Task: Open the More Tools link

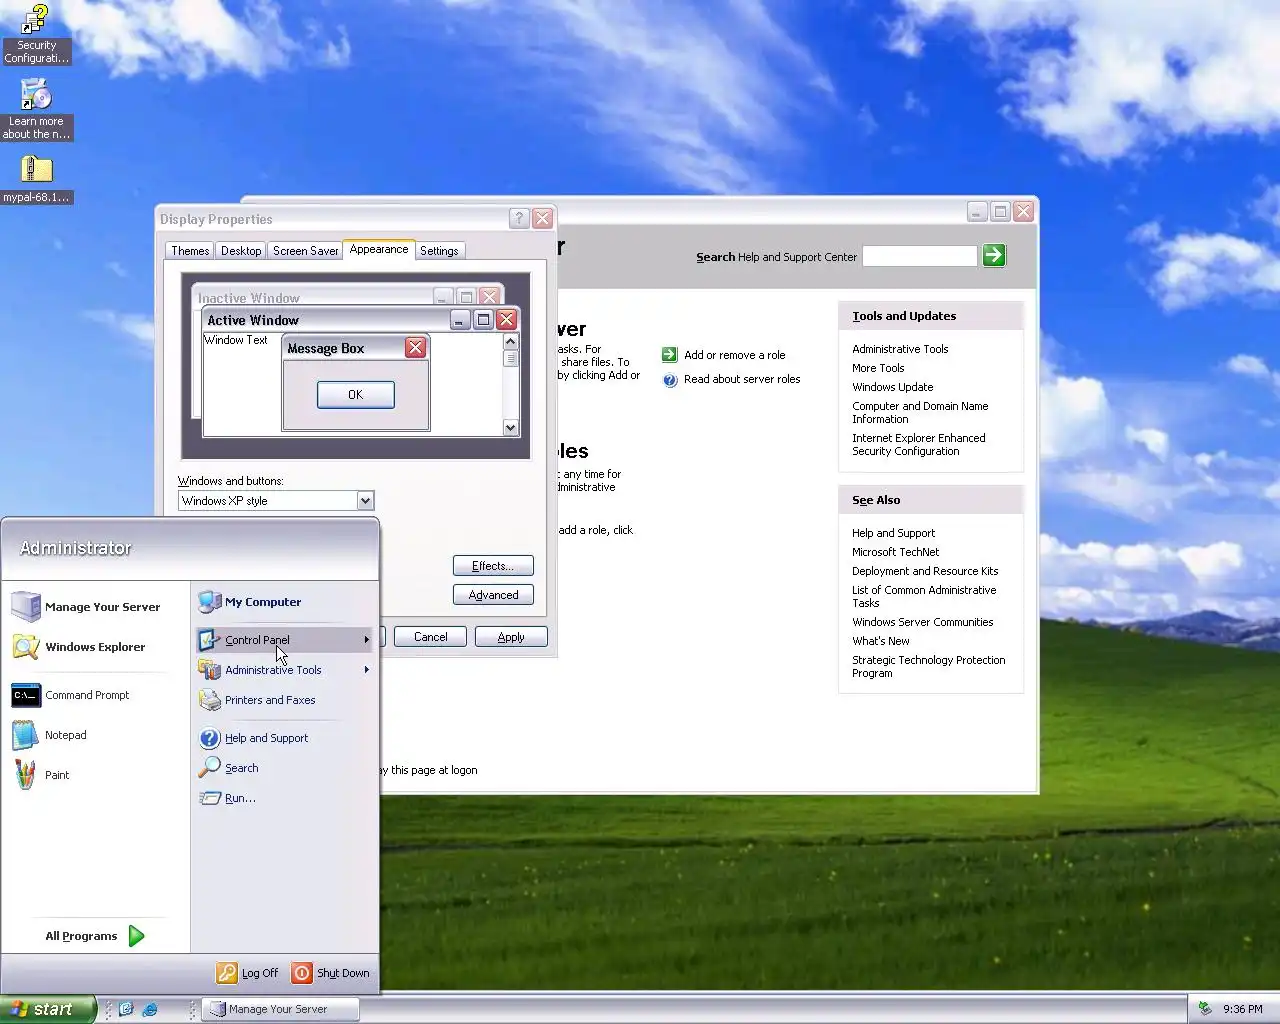Action: [x=878, y=368]
